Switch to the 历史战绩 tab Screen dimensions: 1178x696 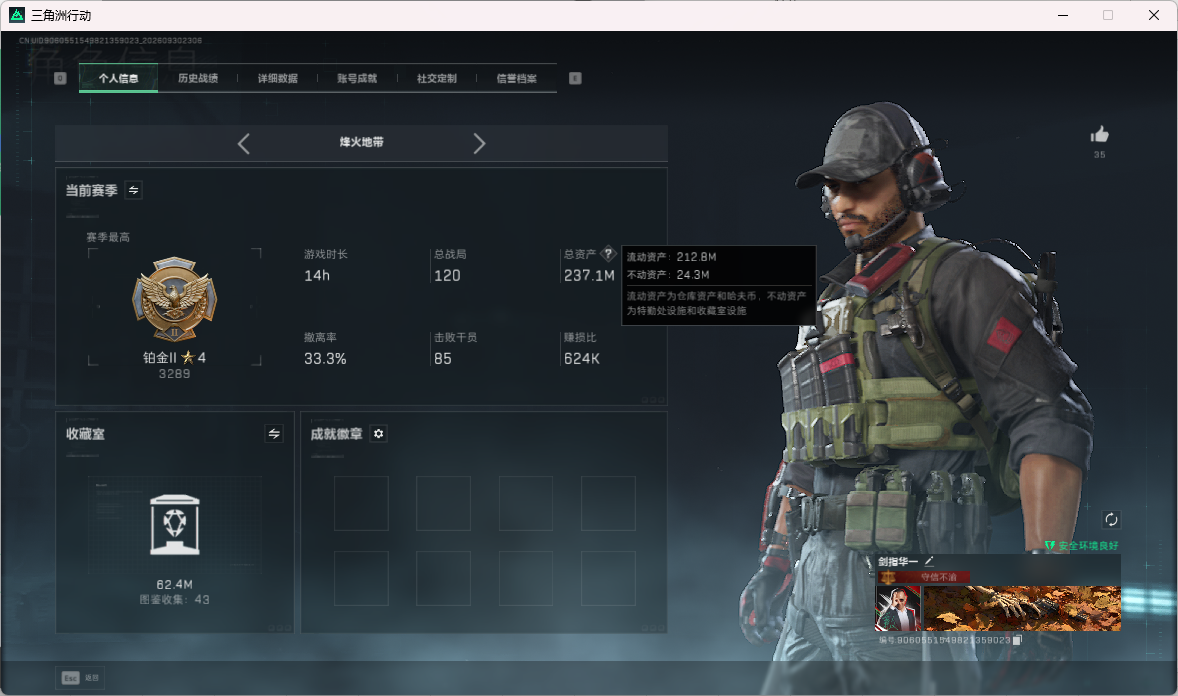198,78
